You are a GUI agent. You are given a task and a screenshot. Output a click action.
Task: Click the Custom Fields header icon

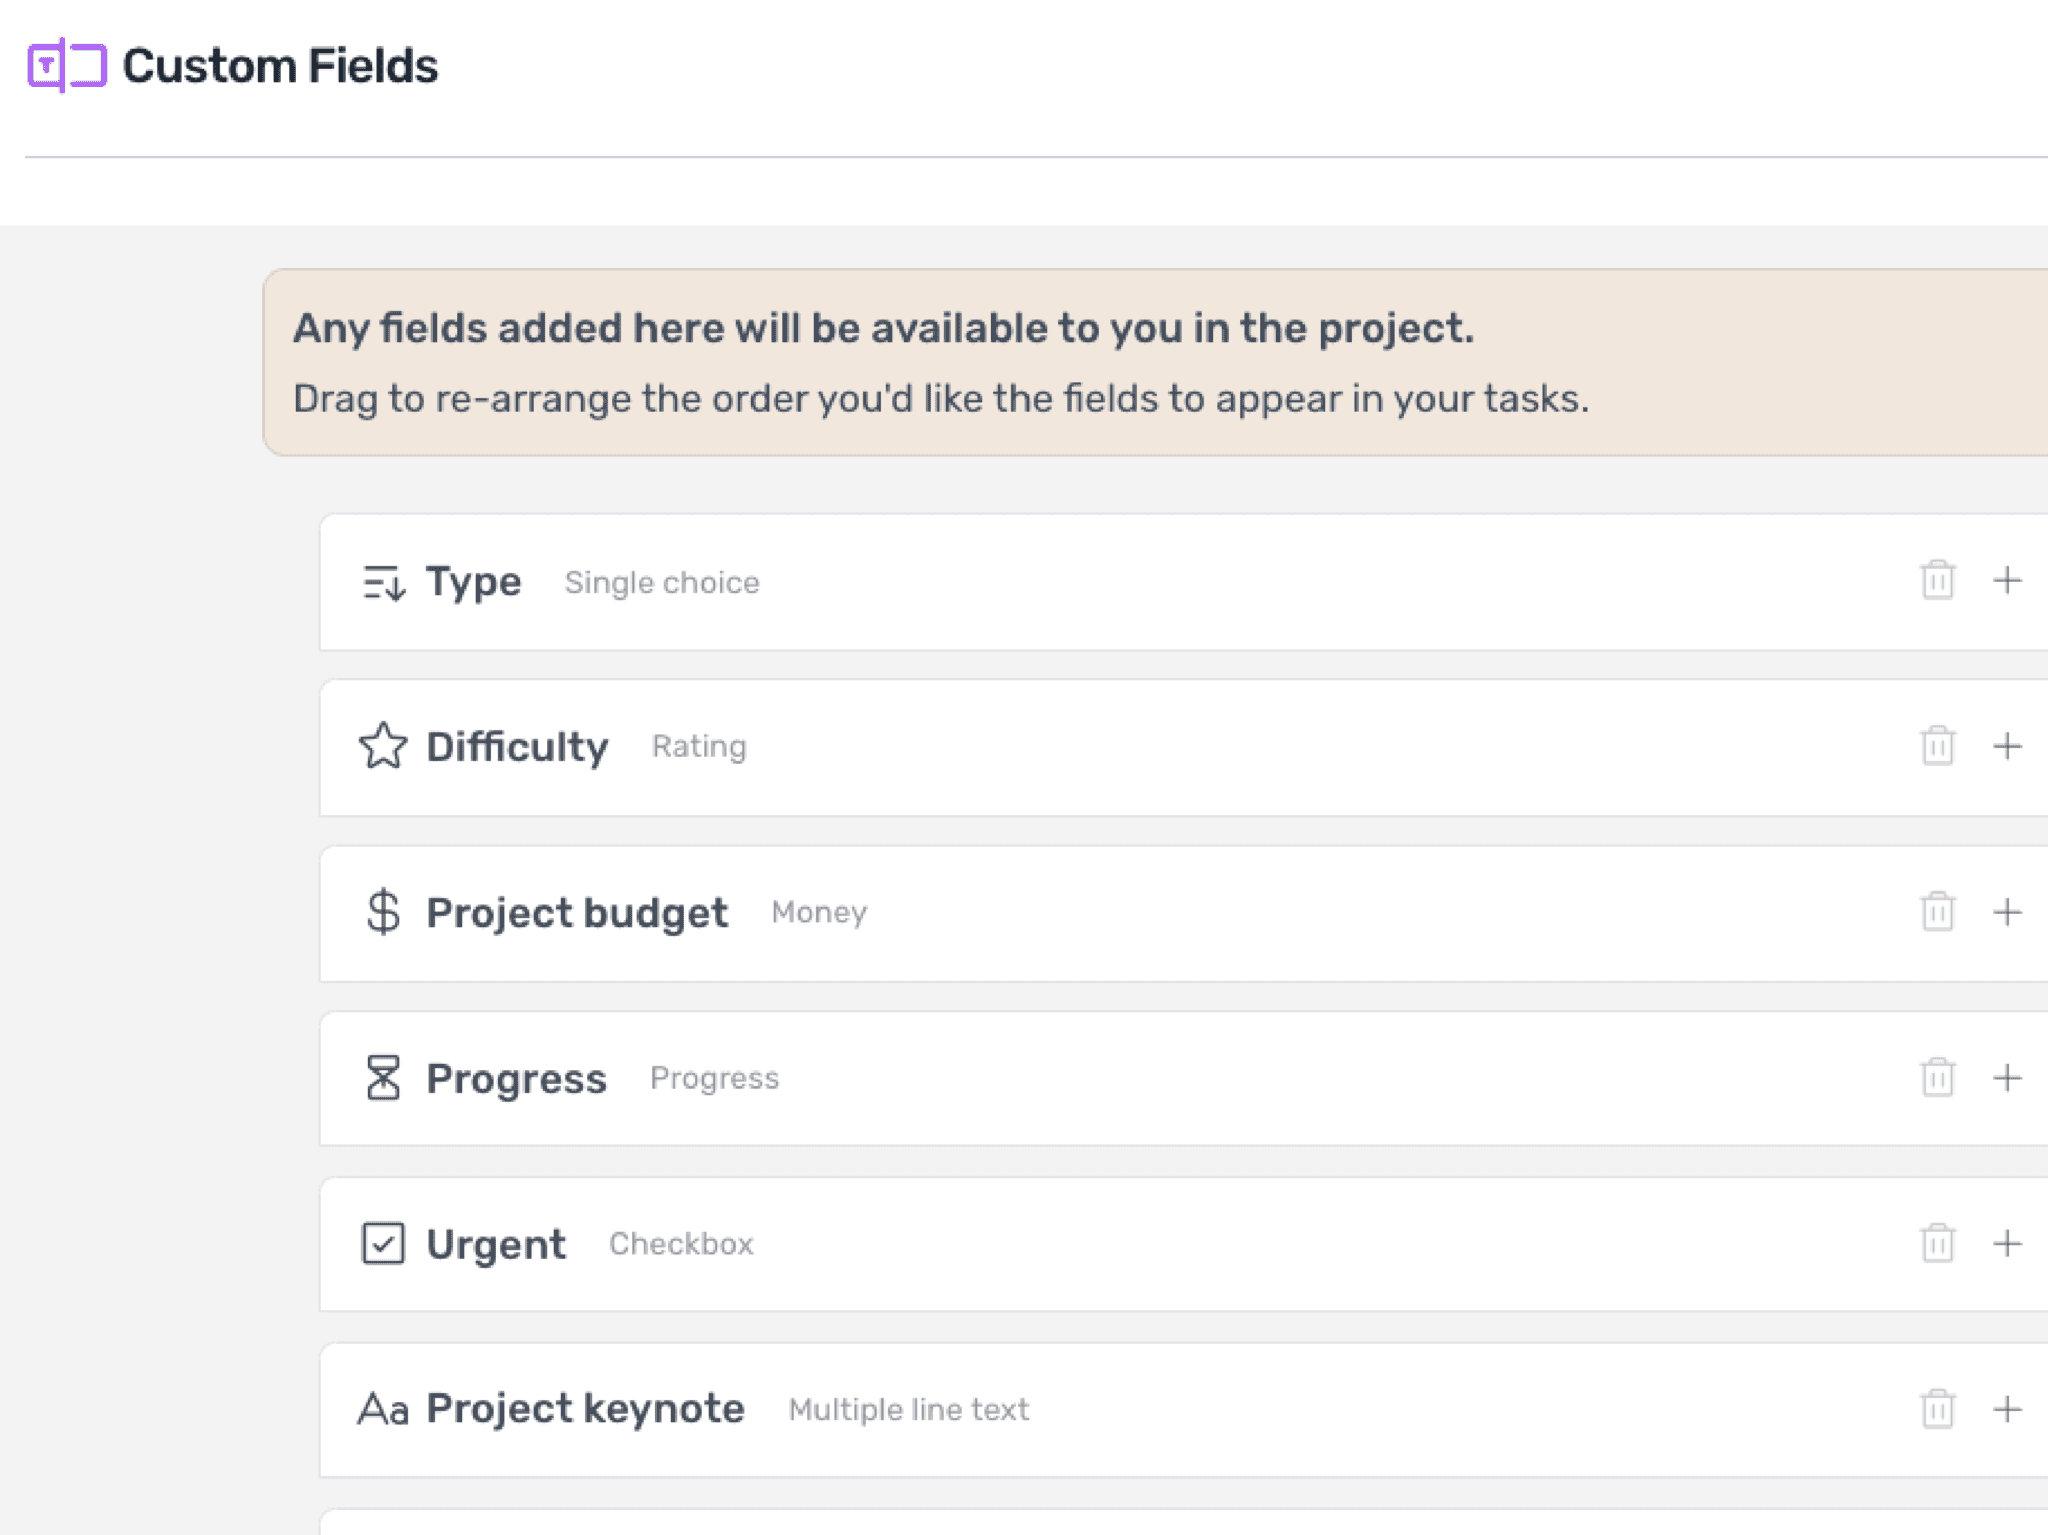point(66,66)
